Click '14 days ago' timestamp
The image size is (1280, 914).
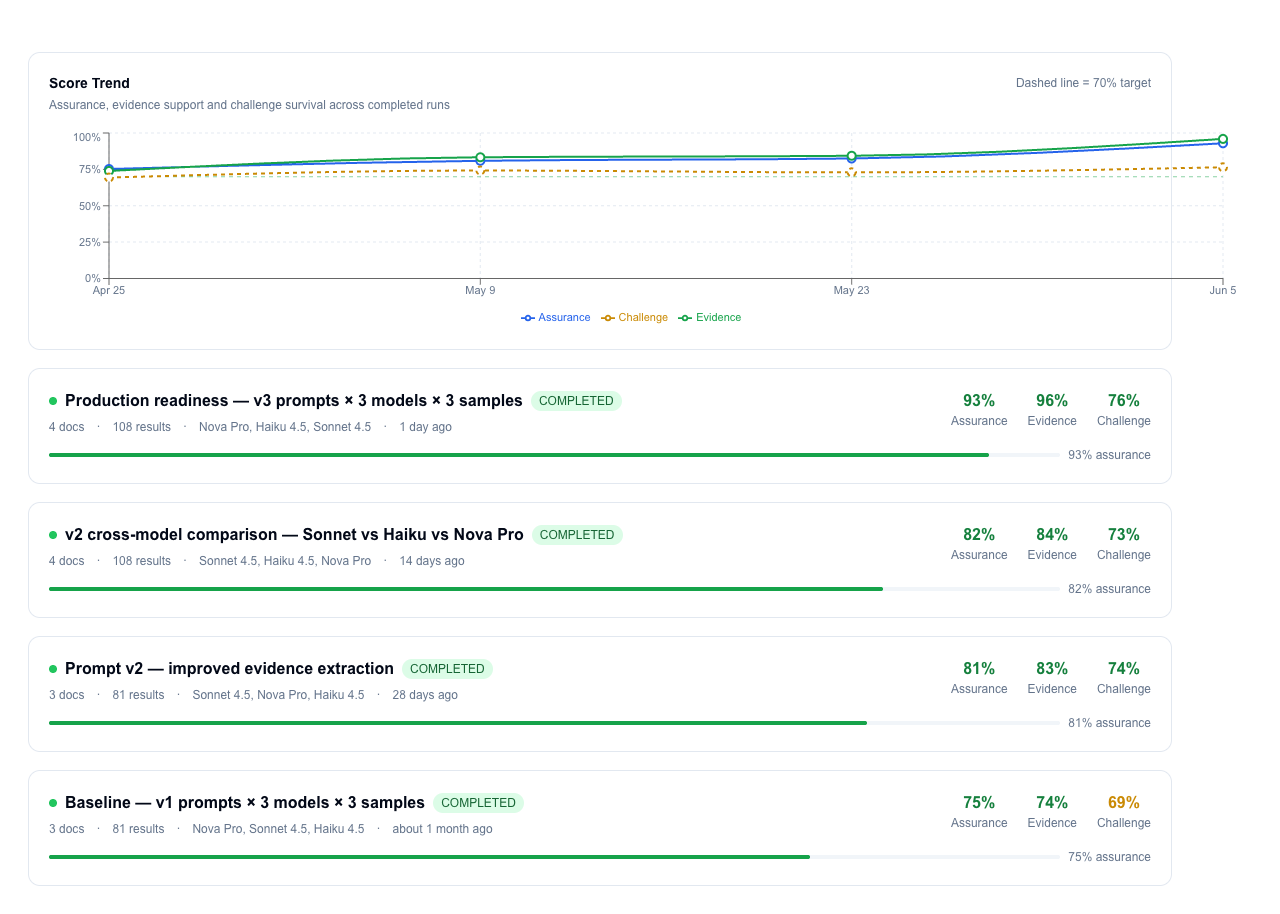[432, 561]
